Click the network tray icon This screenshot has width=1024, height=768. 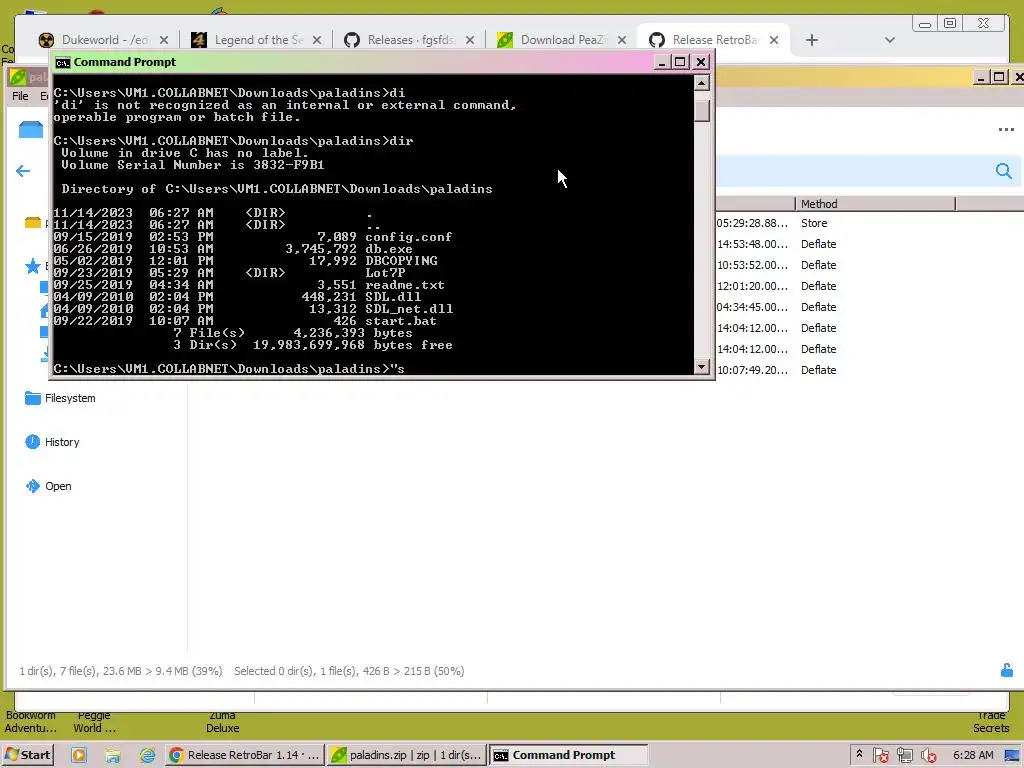click(x=904, y=755)
